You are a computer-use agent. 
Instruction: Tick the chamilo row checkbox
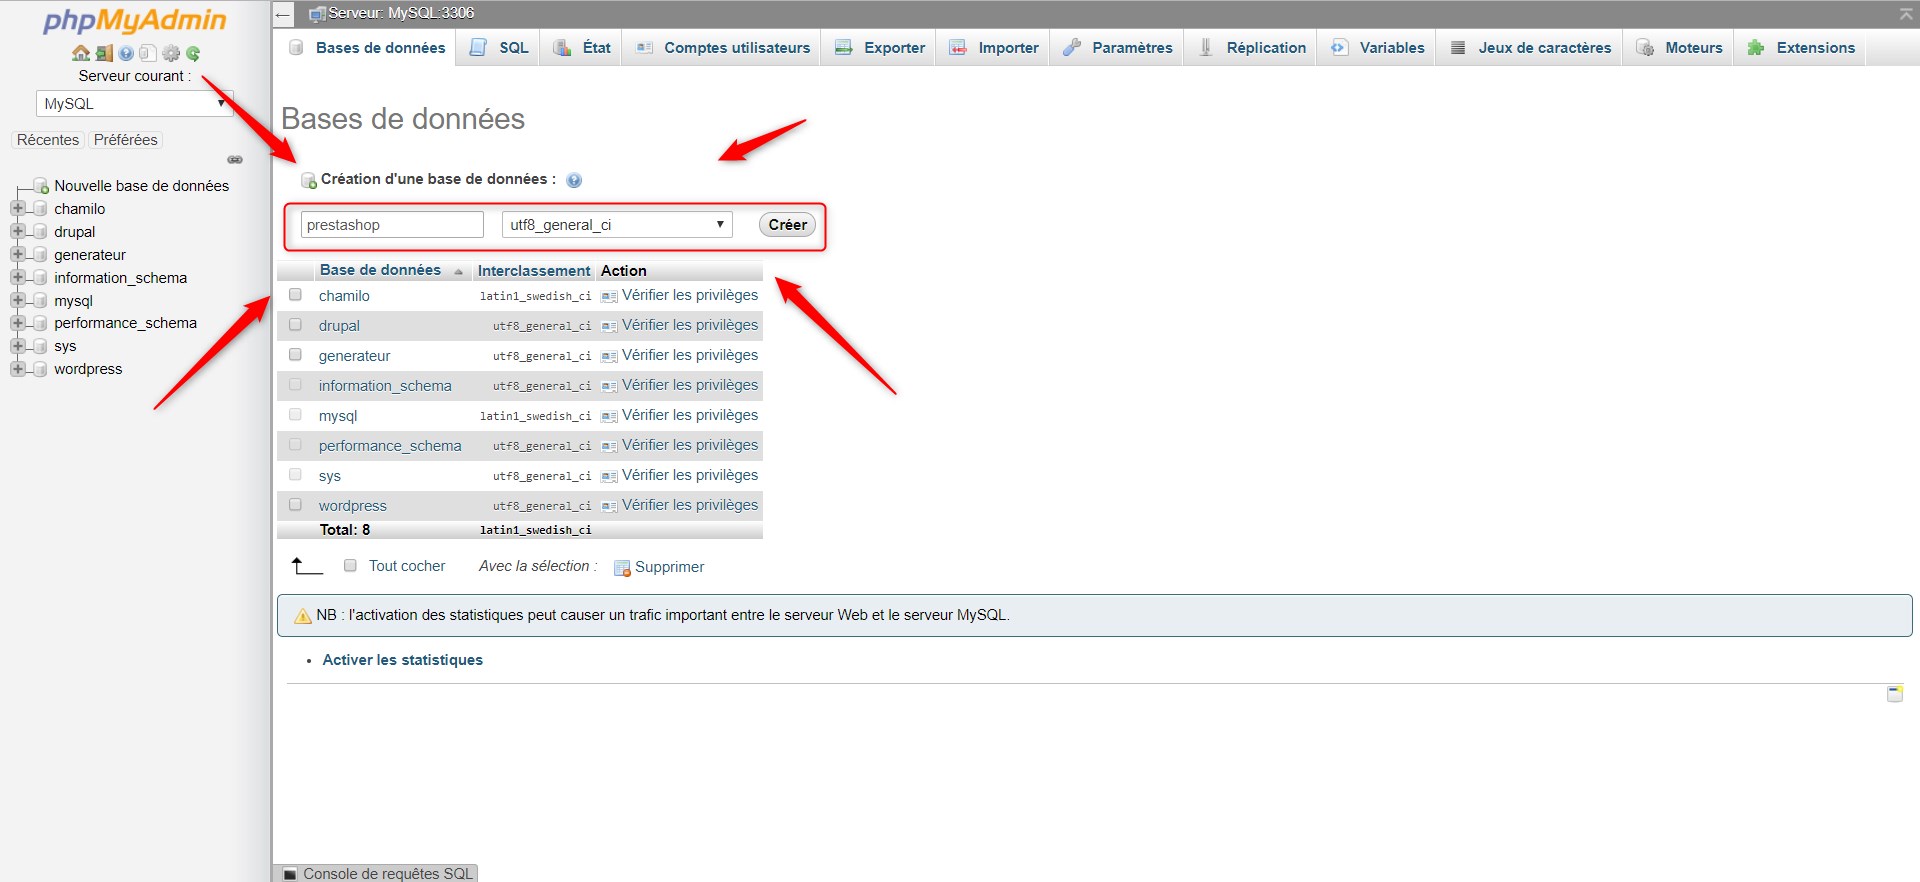coord(295,295)
